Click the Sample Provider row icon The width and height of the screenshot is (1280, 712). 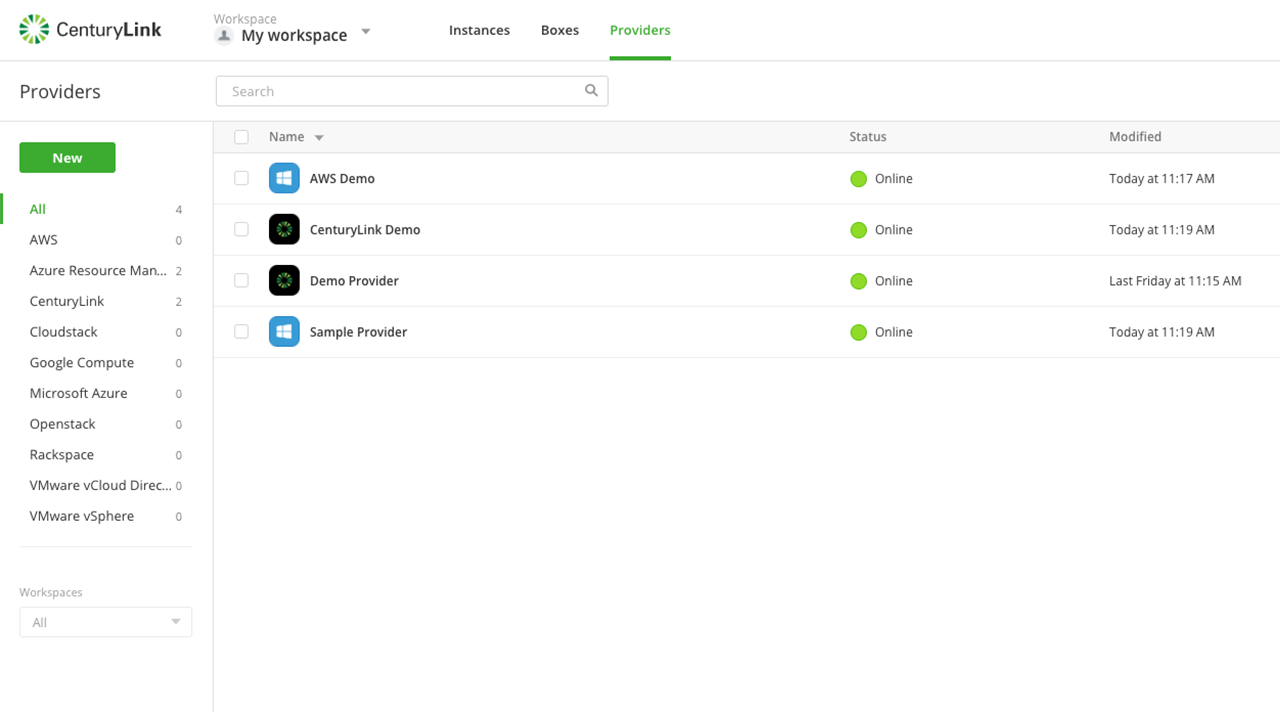click(284, 331)
